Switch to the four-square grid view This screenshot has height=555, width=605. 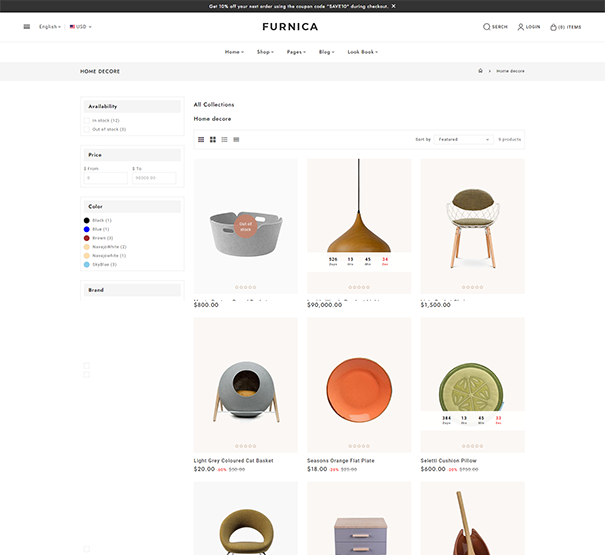[213, 139]
